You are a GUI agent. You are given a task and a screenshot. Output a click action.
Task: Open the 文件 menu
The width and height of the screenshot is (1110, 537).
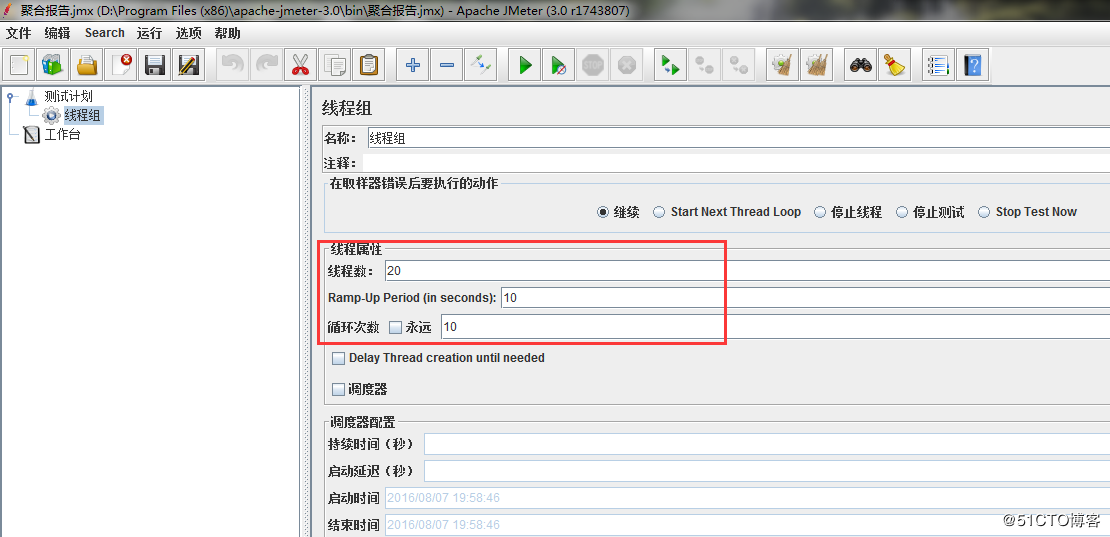pos(18,33)
